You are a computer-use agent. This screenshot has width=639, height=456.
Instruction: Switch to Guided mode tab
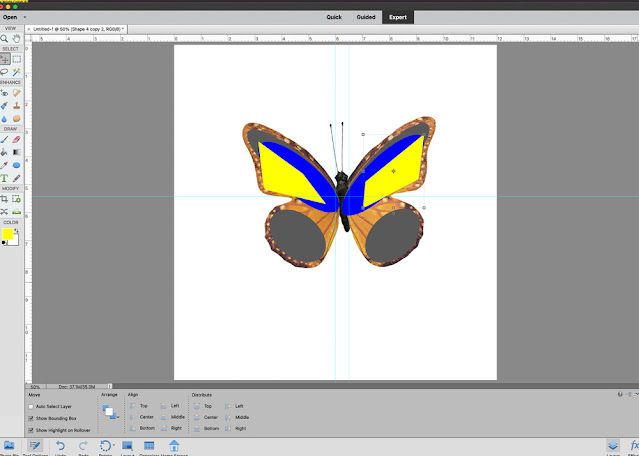click(366, 17)
